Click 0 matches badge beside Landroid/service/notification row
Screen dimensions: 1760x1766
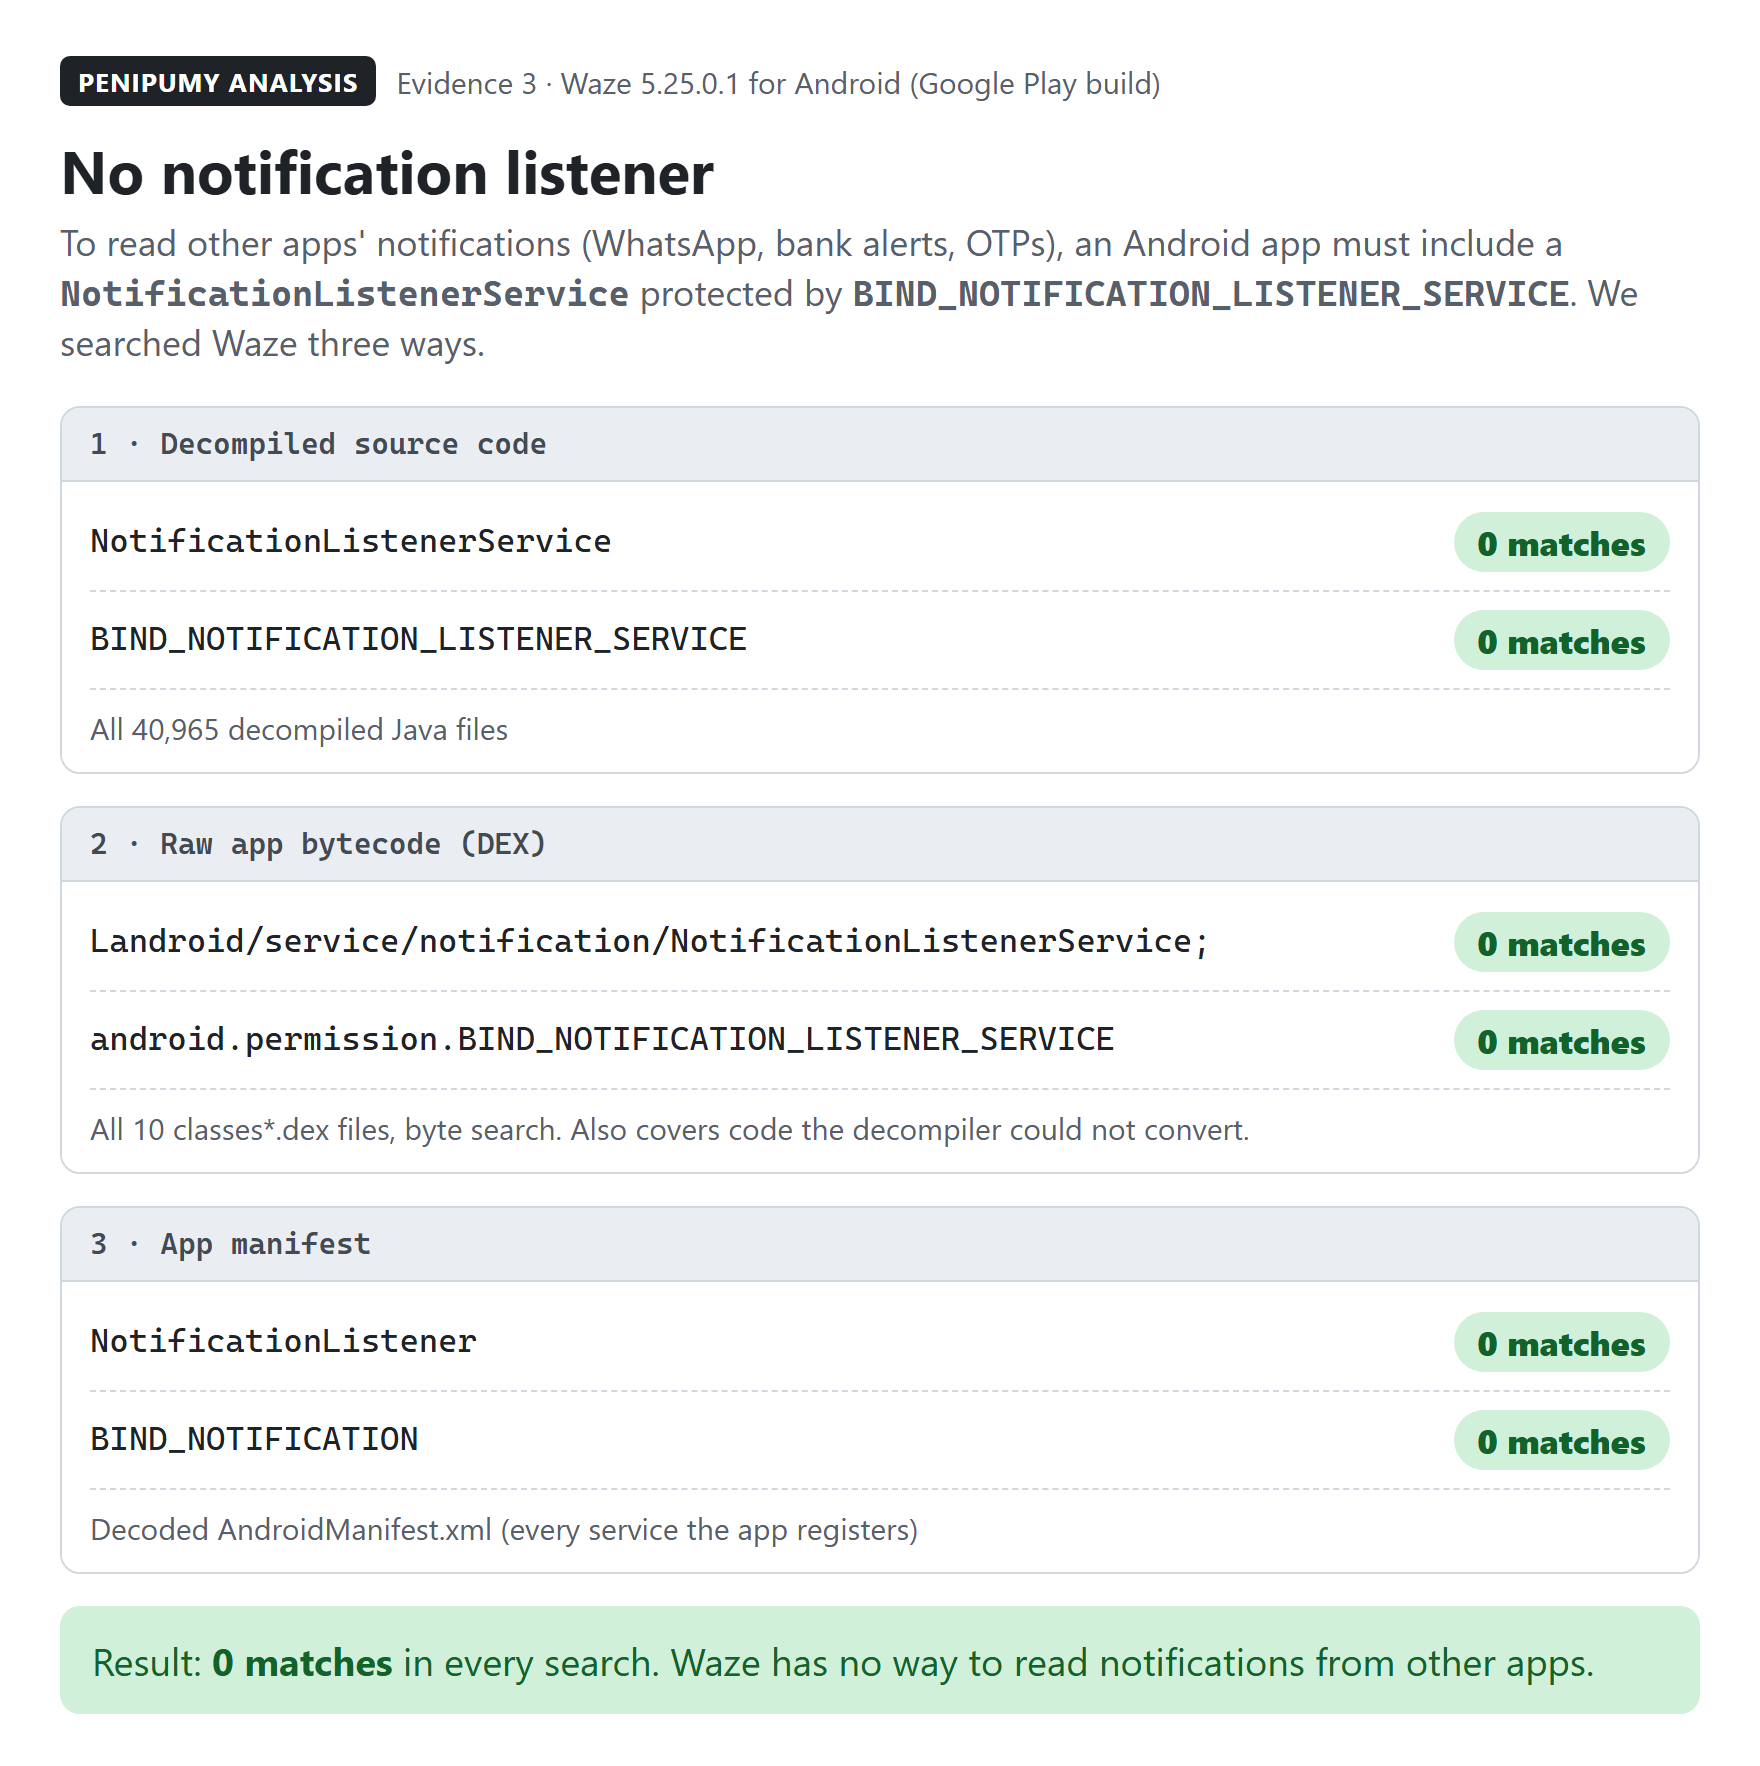pos(1561,943)
